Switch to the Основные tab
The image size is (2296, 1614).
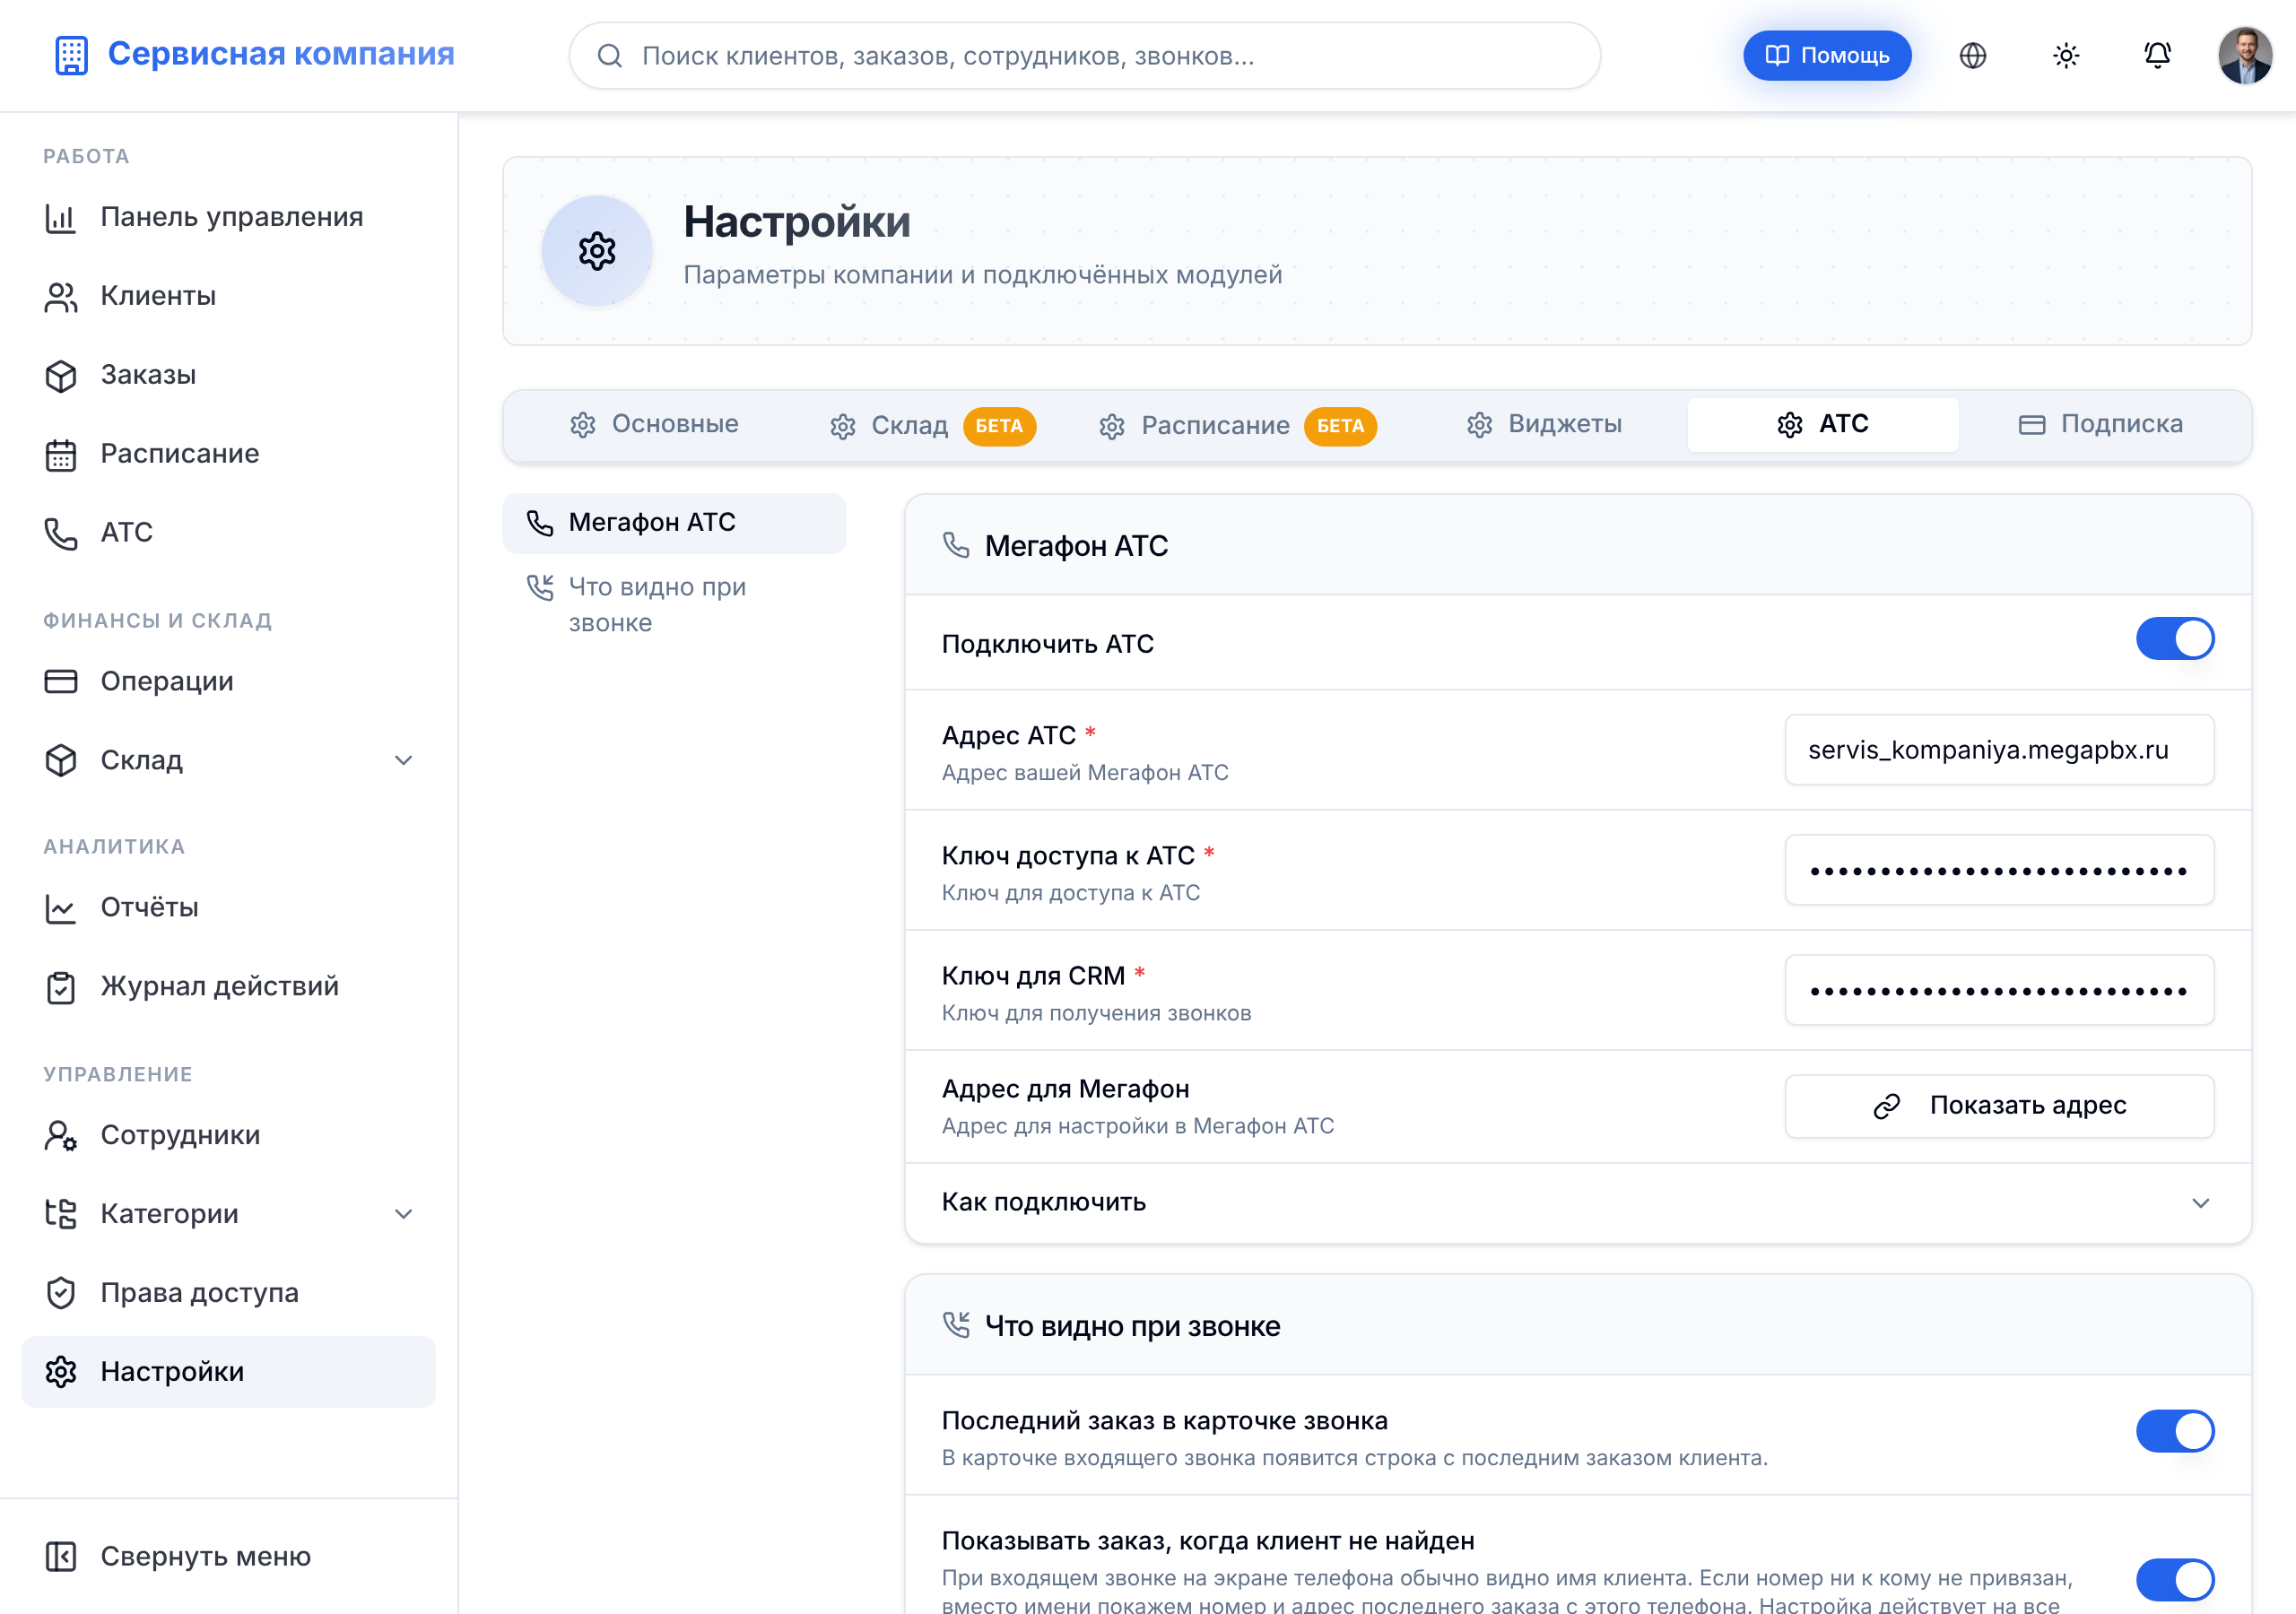654,424
